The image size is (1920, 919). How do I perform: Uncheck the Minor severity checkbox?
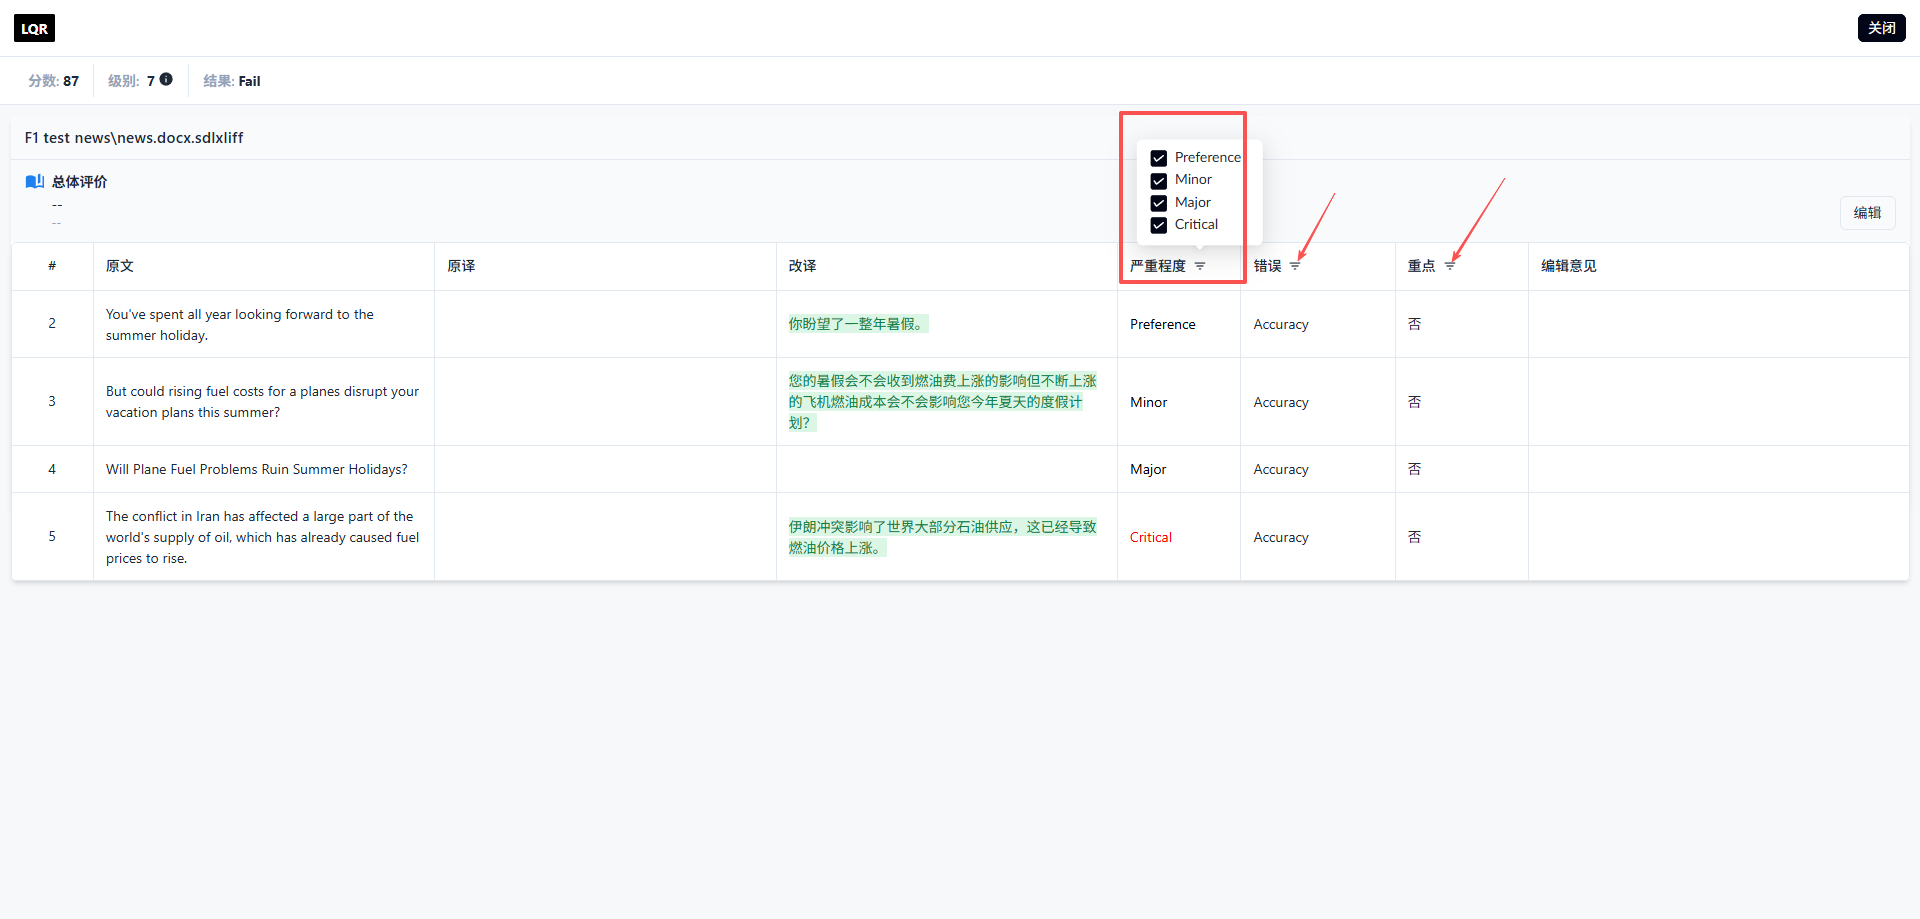(1159, 181)
